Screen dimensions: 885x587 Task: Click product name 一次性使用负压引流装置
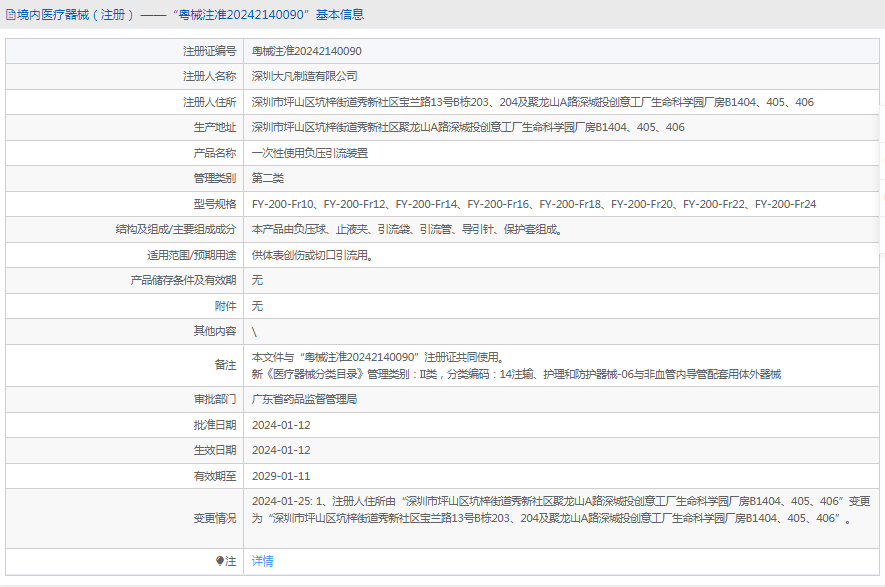tap(310, 153)
